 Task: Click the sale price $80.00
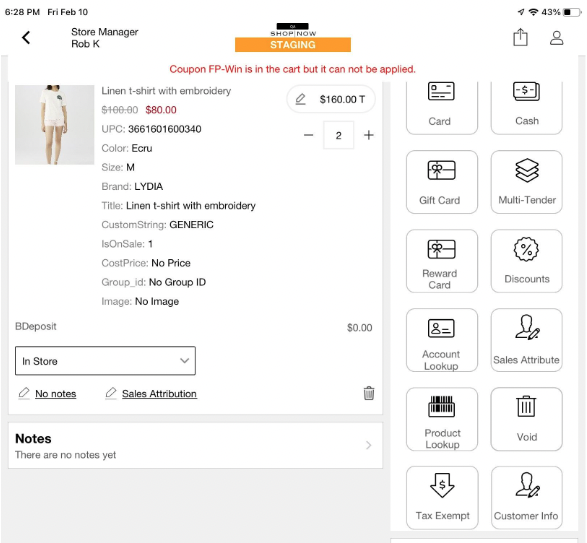[x=161, y=110]
